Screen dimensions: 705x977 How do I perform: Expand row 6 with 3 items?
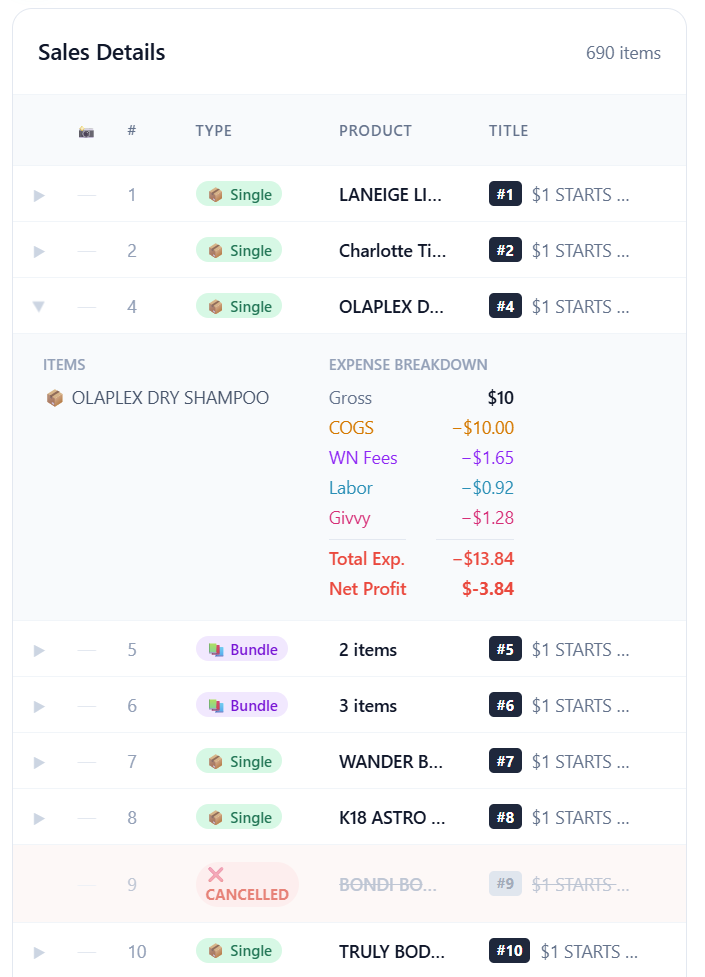click(39, 706)
